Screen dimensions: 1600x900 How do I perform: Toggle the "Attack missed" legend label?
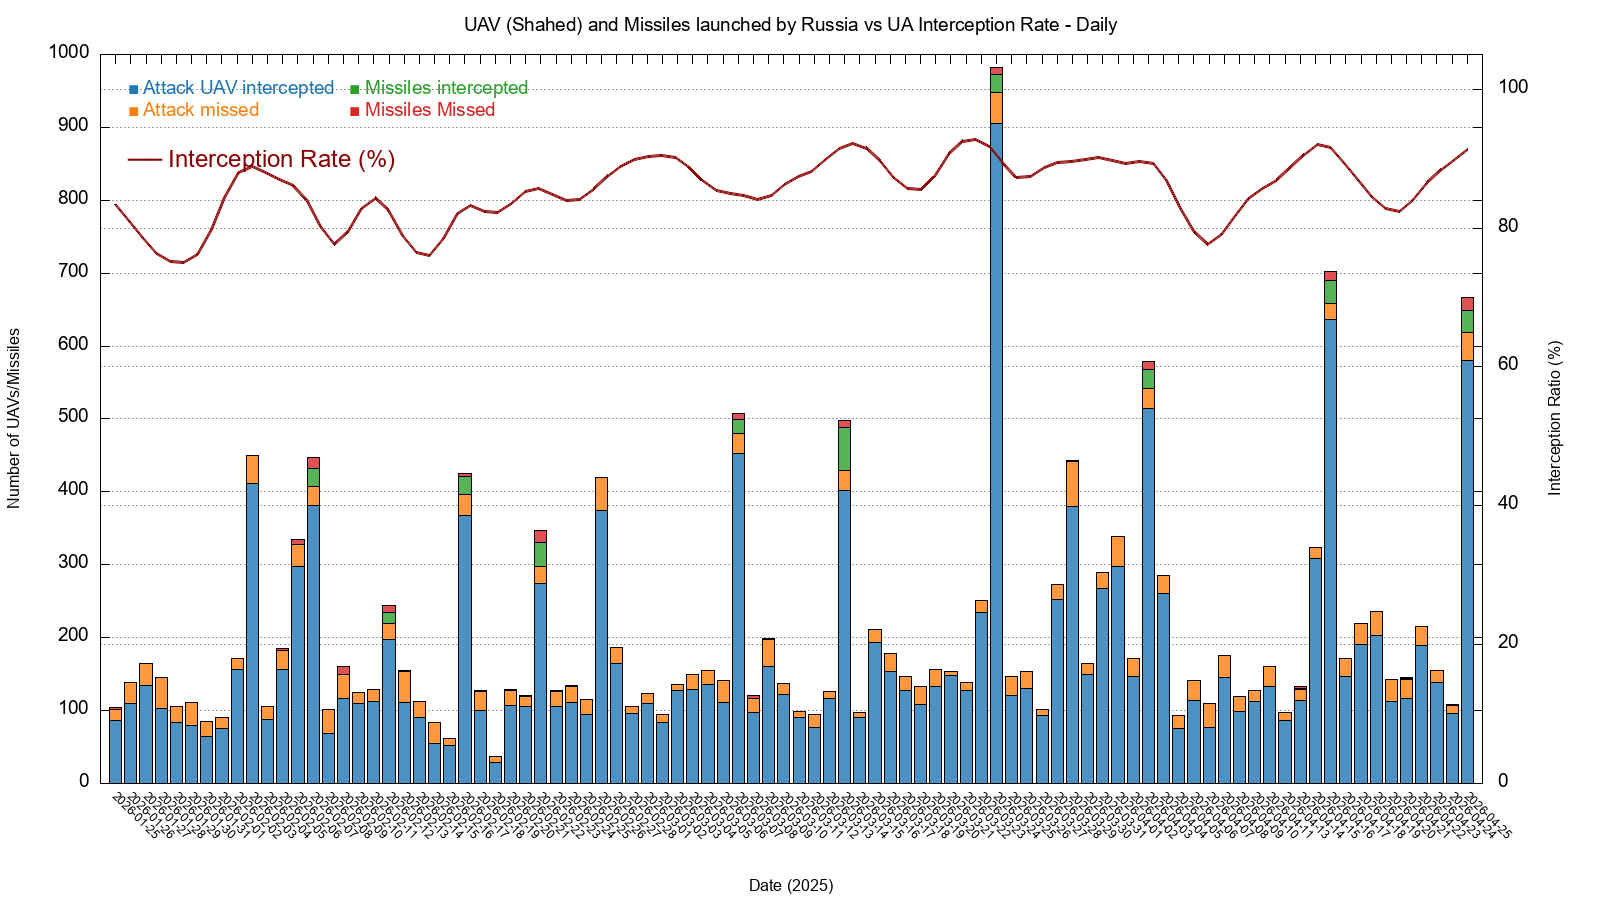[201, 110]
